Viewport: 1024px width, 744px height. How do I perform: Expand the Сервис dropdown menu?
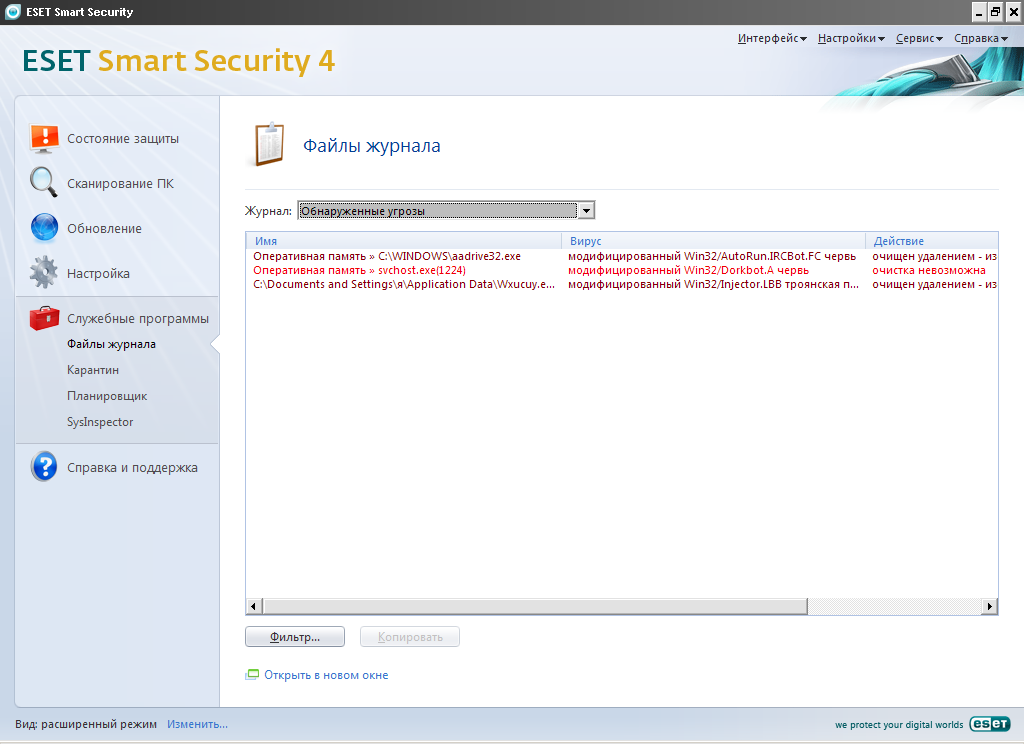(919, 38)
